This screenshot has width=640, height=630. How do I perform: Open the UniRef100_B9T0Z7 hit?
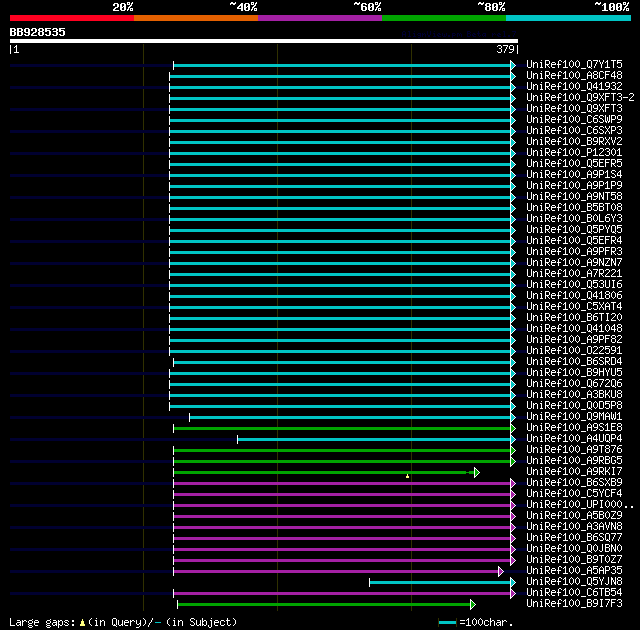click(574, 560)
